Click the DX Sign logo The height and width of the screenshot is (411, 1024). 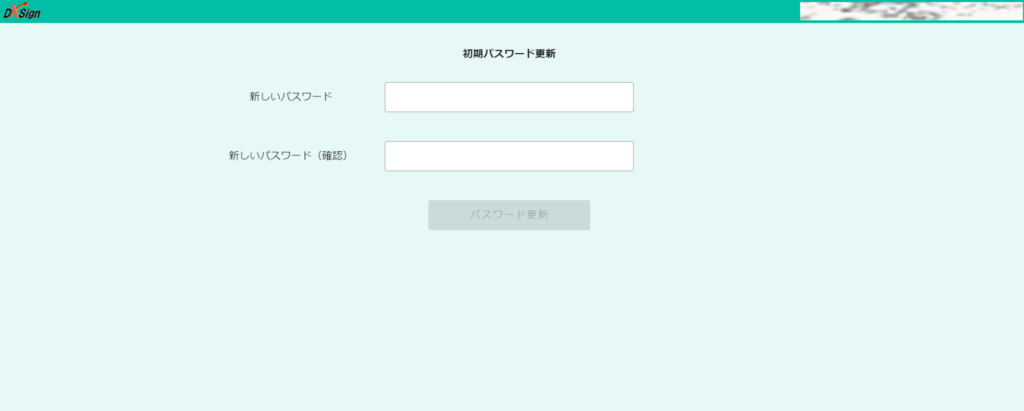tap(21, 12)
